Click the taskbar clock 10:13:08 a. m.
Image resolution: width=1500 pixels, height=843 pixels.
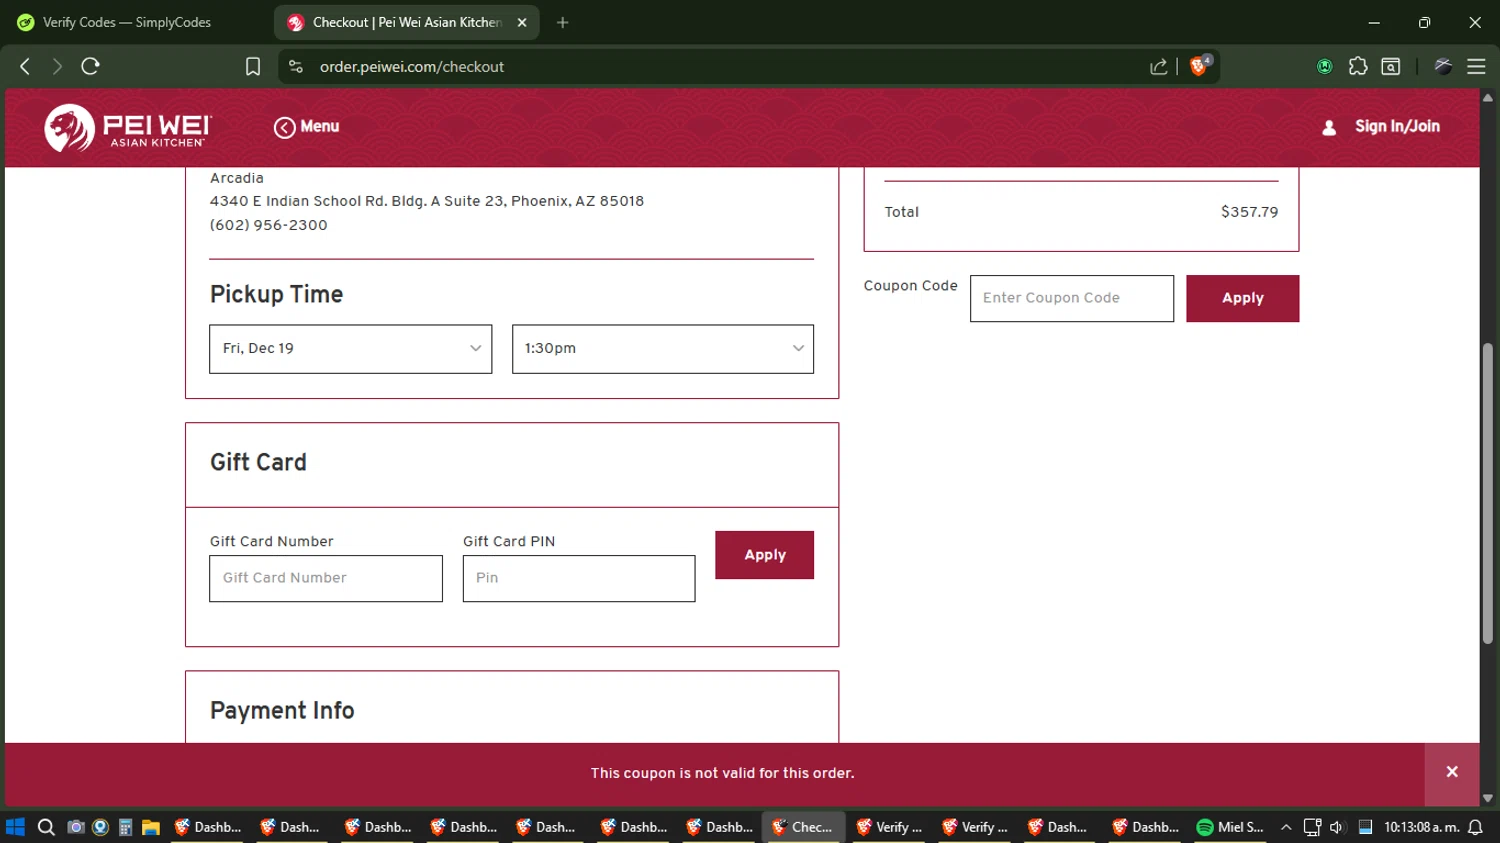click(1421, 827)
